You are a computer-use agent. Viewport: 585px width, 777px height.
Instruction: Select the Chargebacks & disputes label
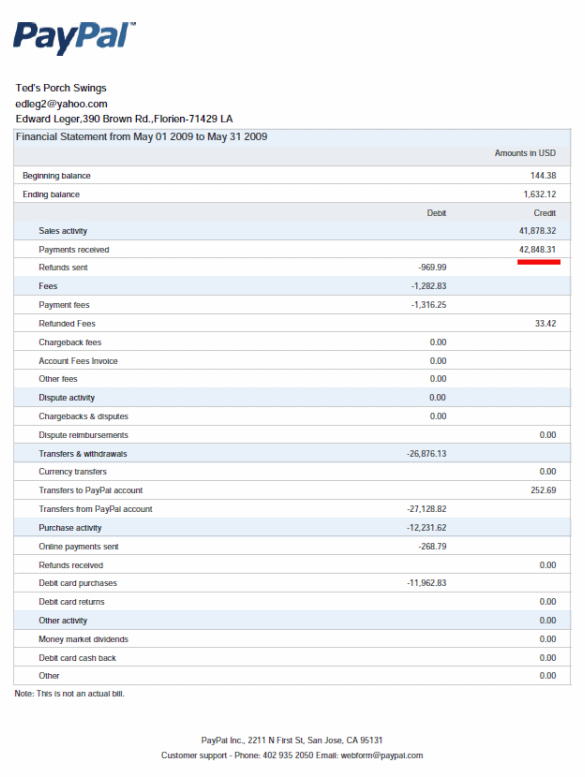tap(83, 416)
